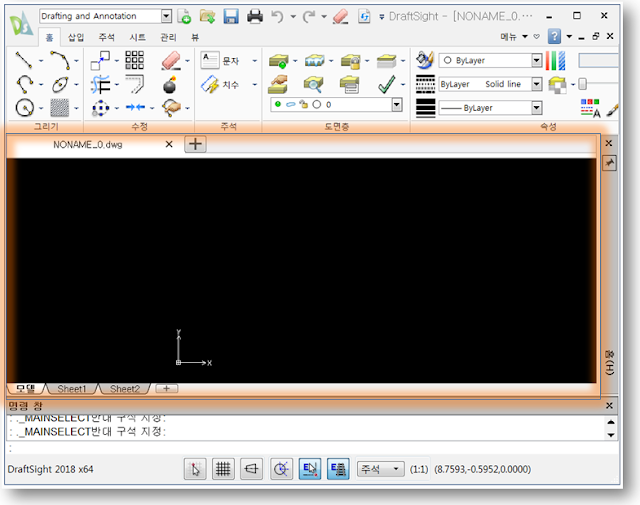Switch to the 시트 ribbon tab
Image resolution: width=640 pixels, height=505 pixels.
coord(138,38)
